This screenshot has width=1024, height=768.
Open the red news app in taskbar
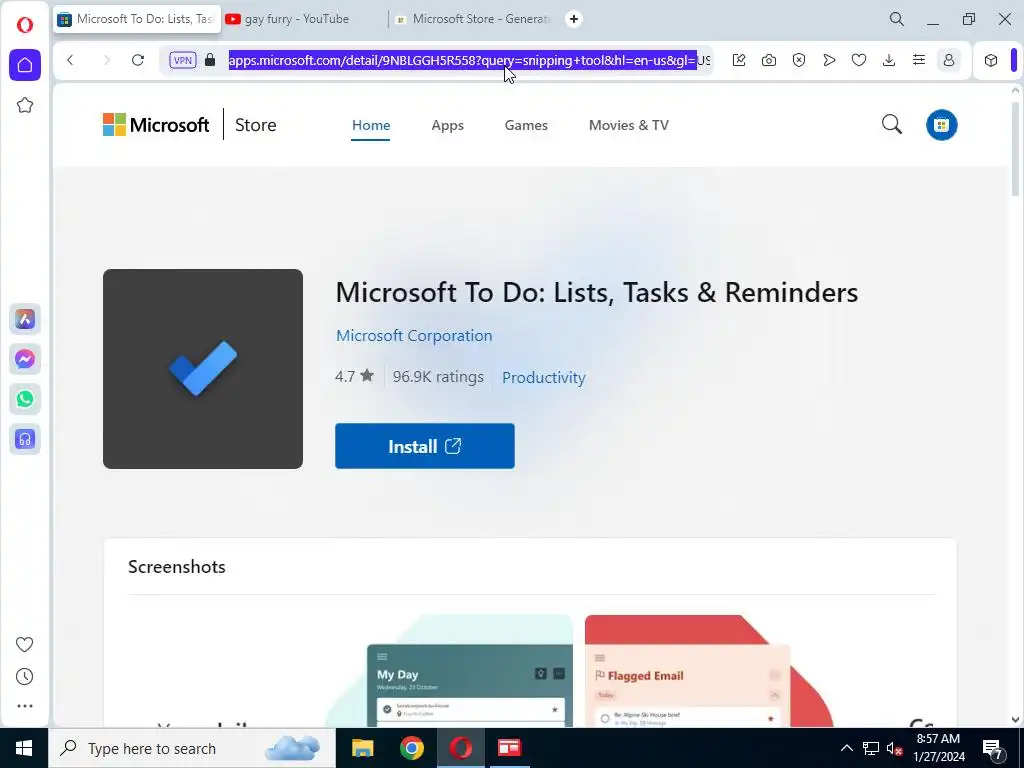point(509,748)
